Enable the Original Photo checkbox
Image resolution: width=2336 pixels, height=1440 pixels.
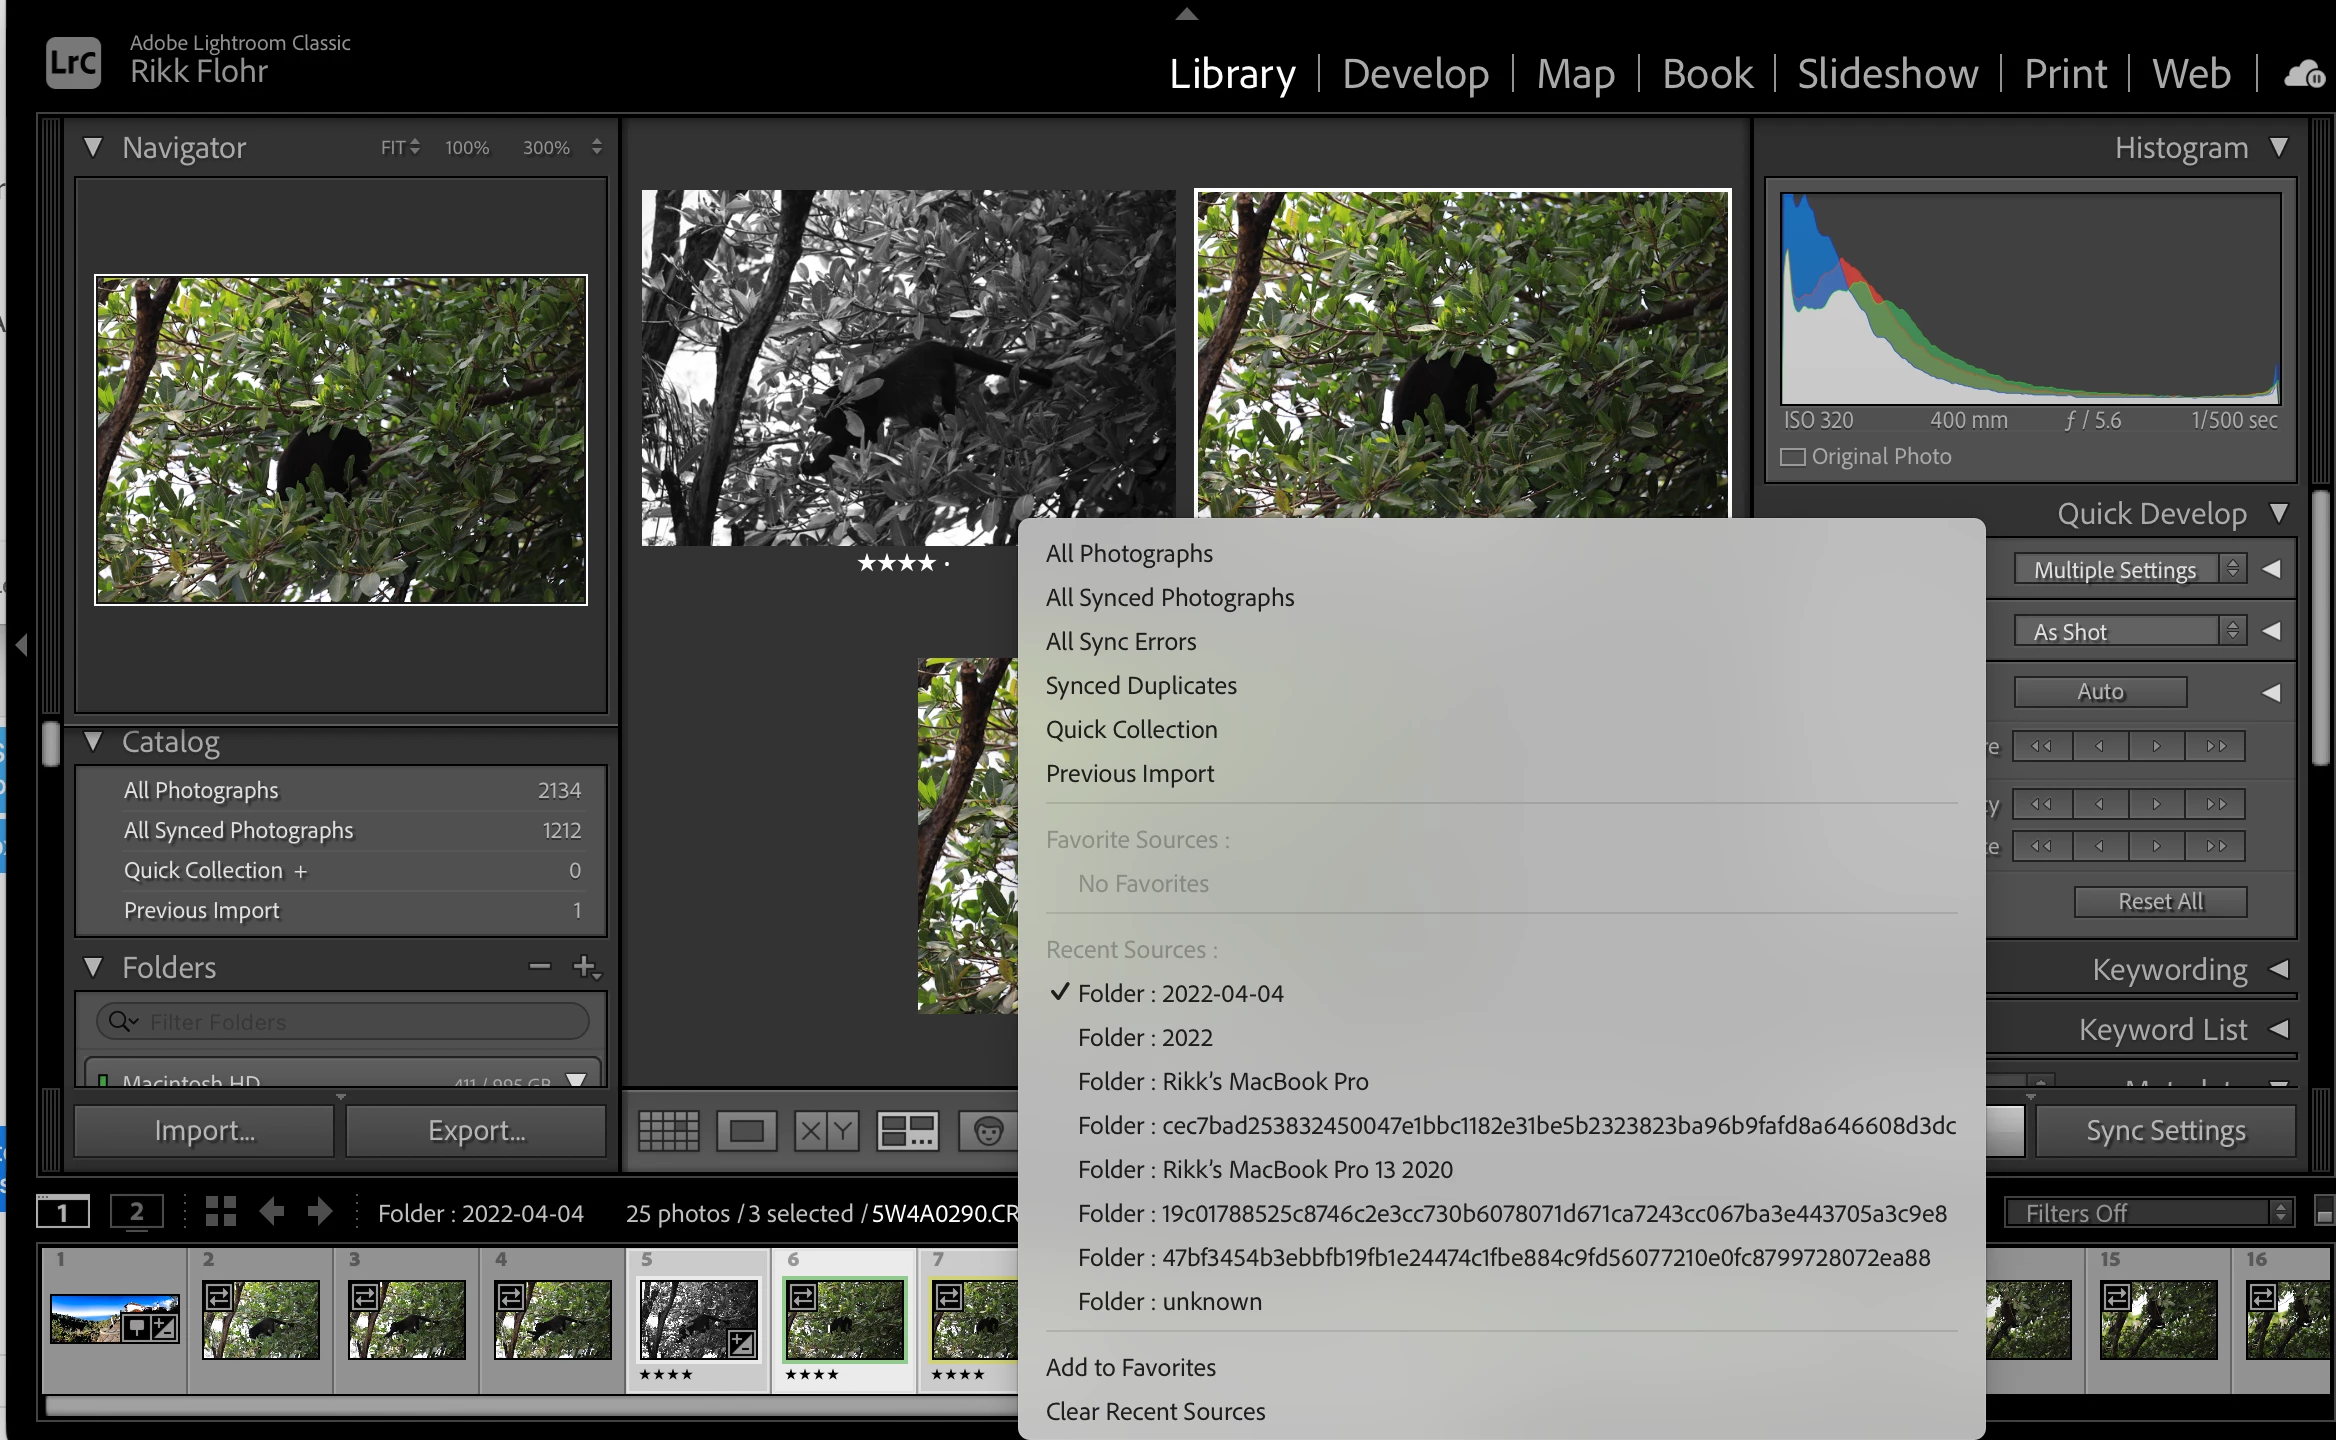pyautogui.click(x=1793, y=457)
